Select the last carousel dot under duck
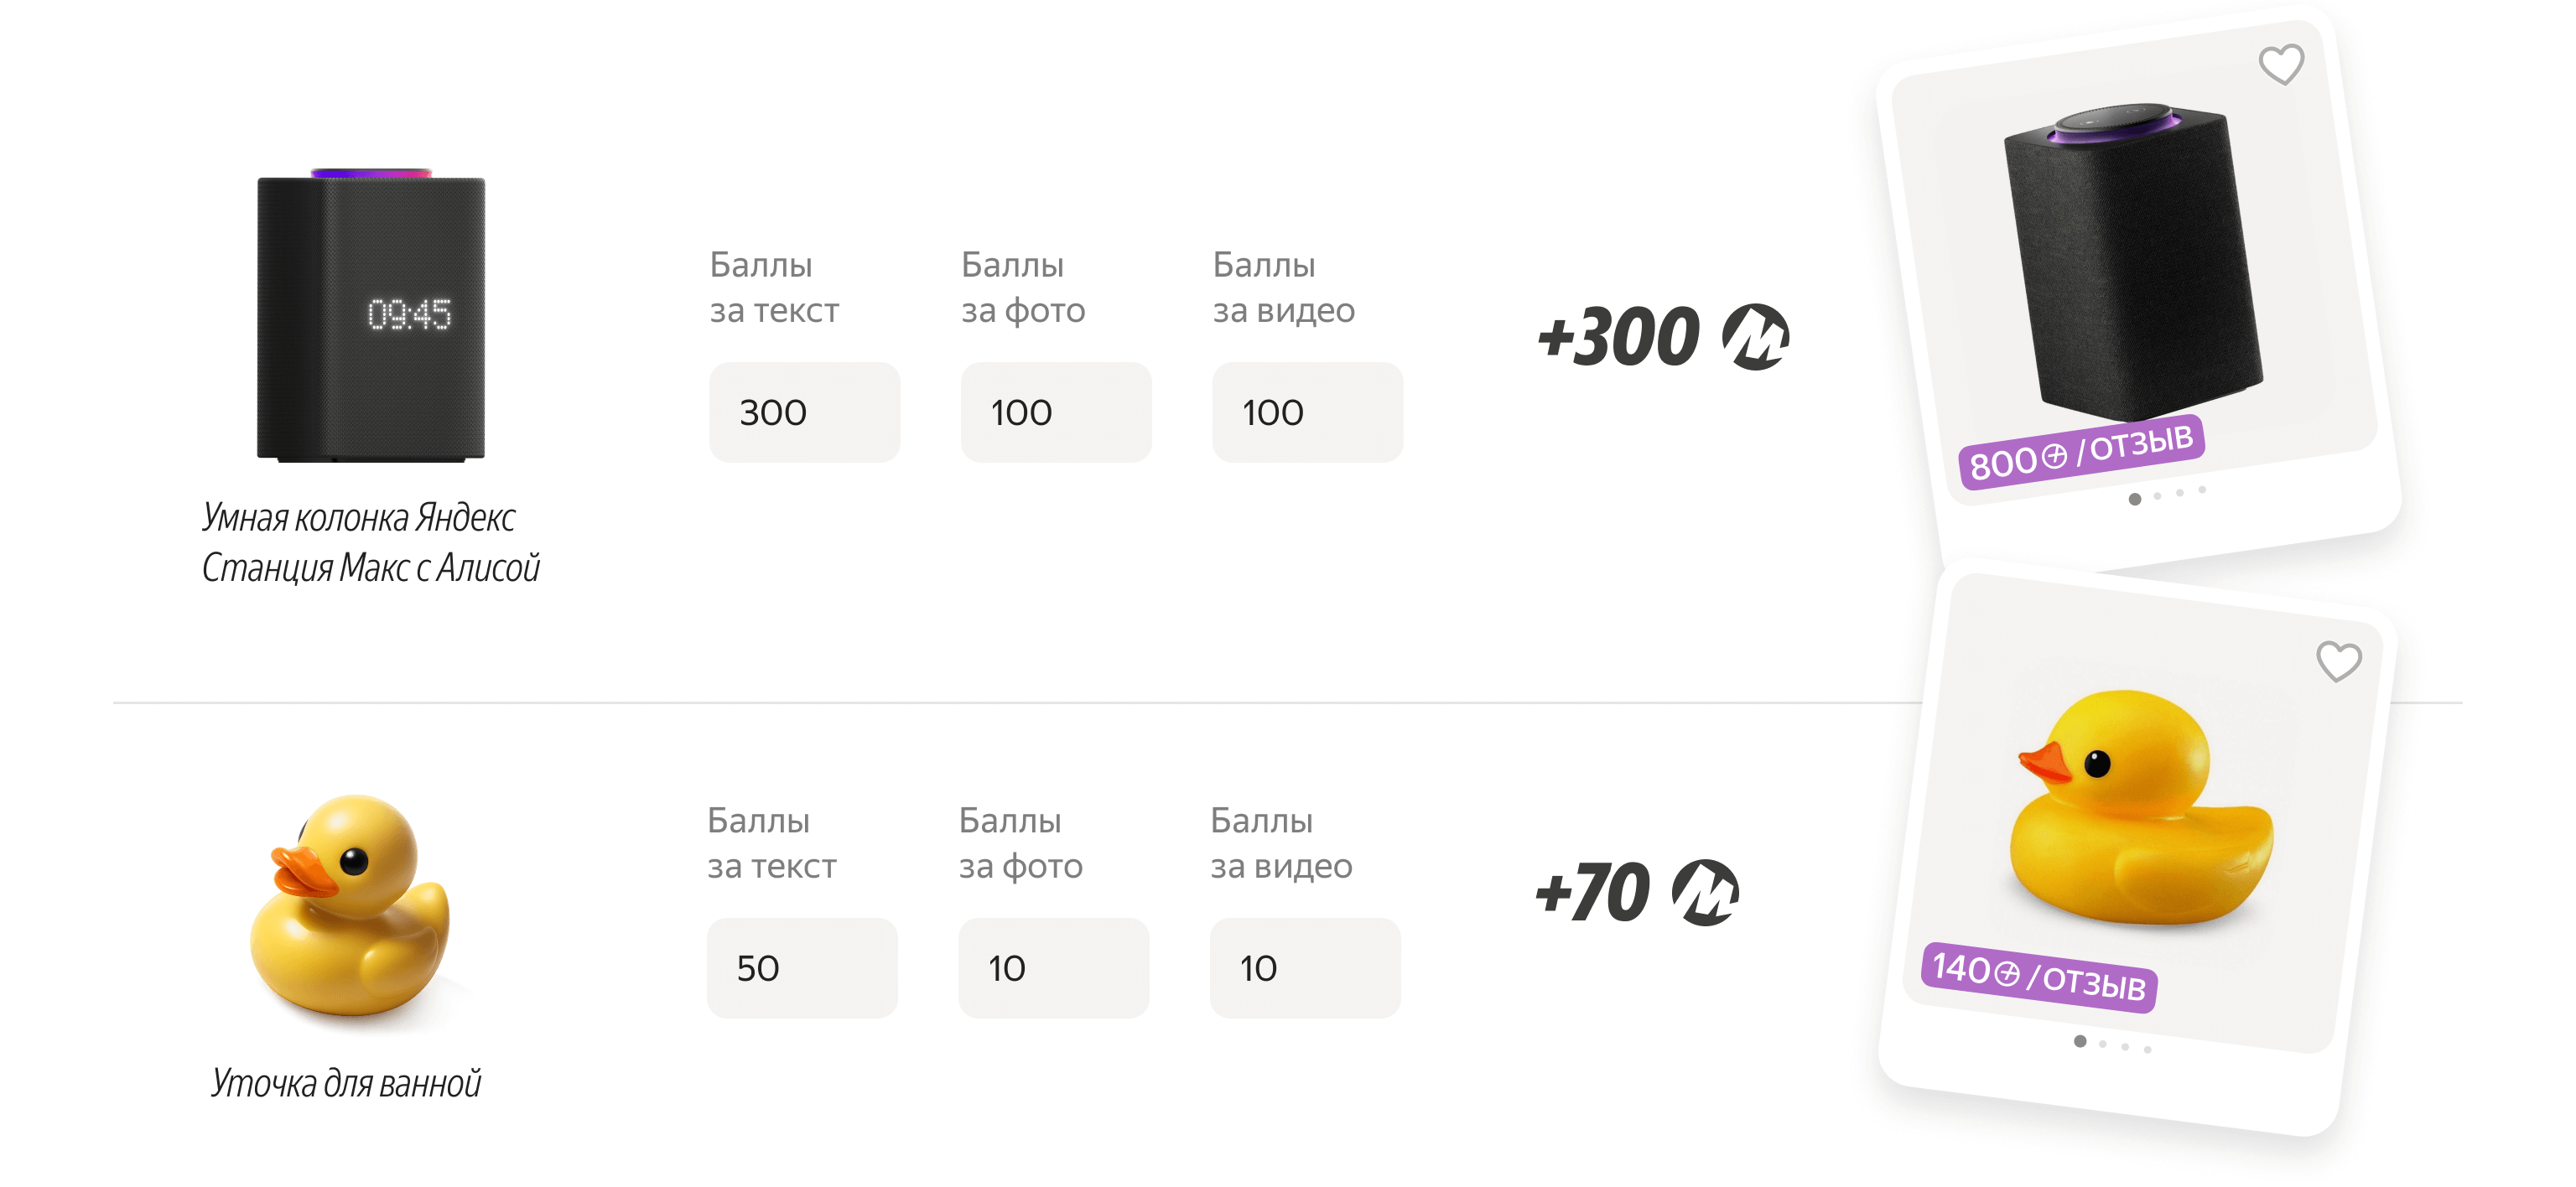 point(2147,1049)
